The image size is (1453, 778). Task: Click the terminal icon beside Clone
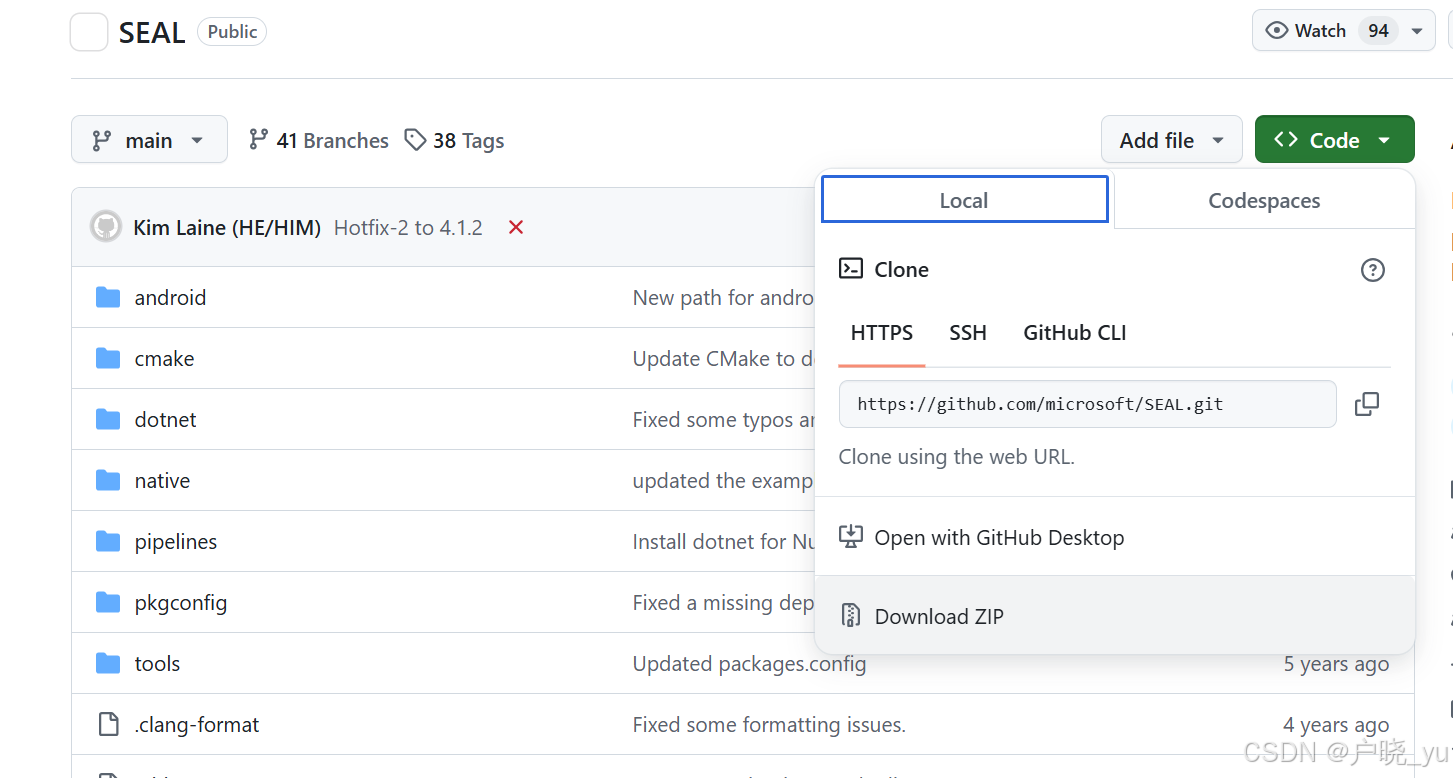coord(851,268)
